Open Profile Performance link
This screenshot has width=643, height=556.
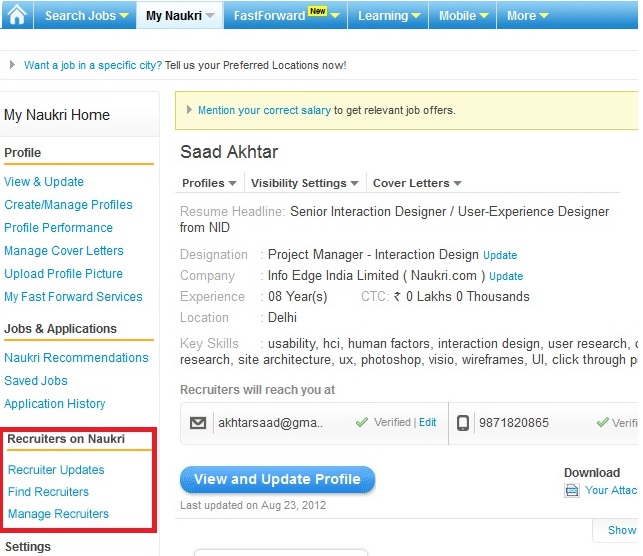coord(58,228)
